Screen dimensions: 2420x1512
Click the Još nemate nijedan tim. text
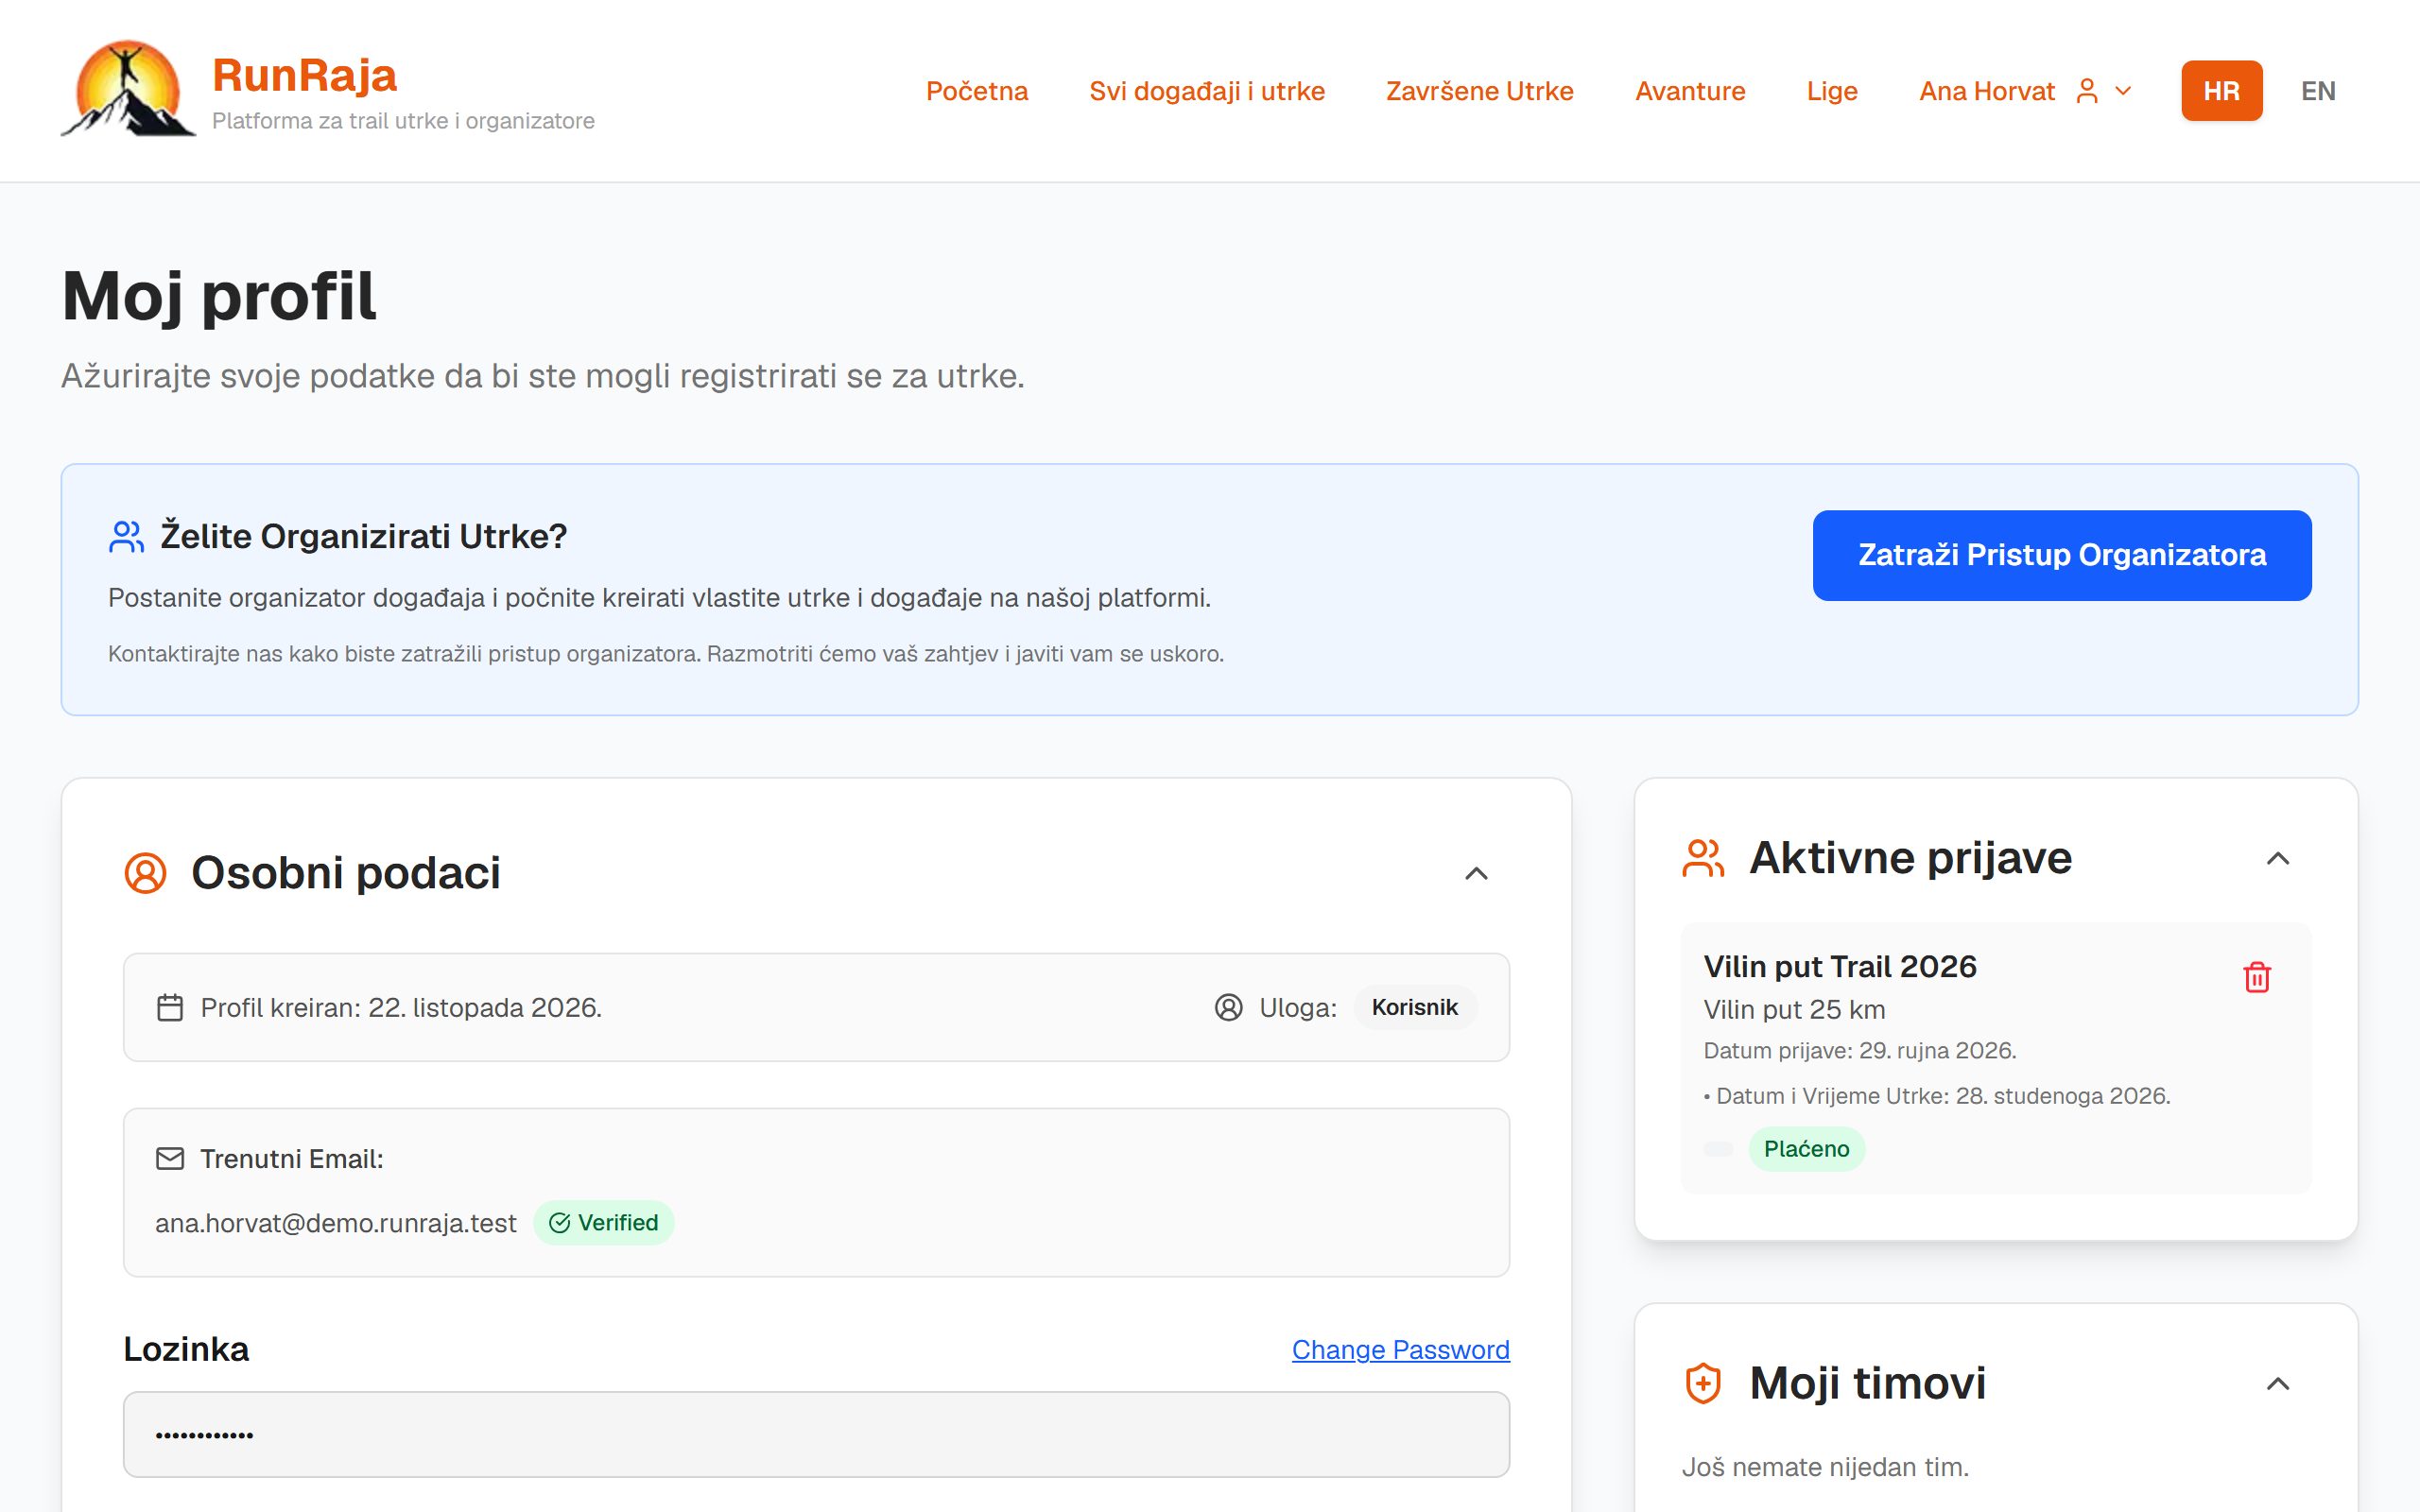1825,1467
